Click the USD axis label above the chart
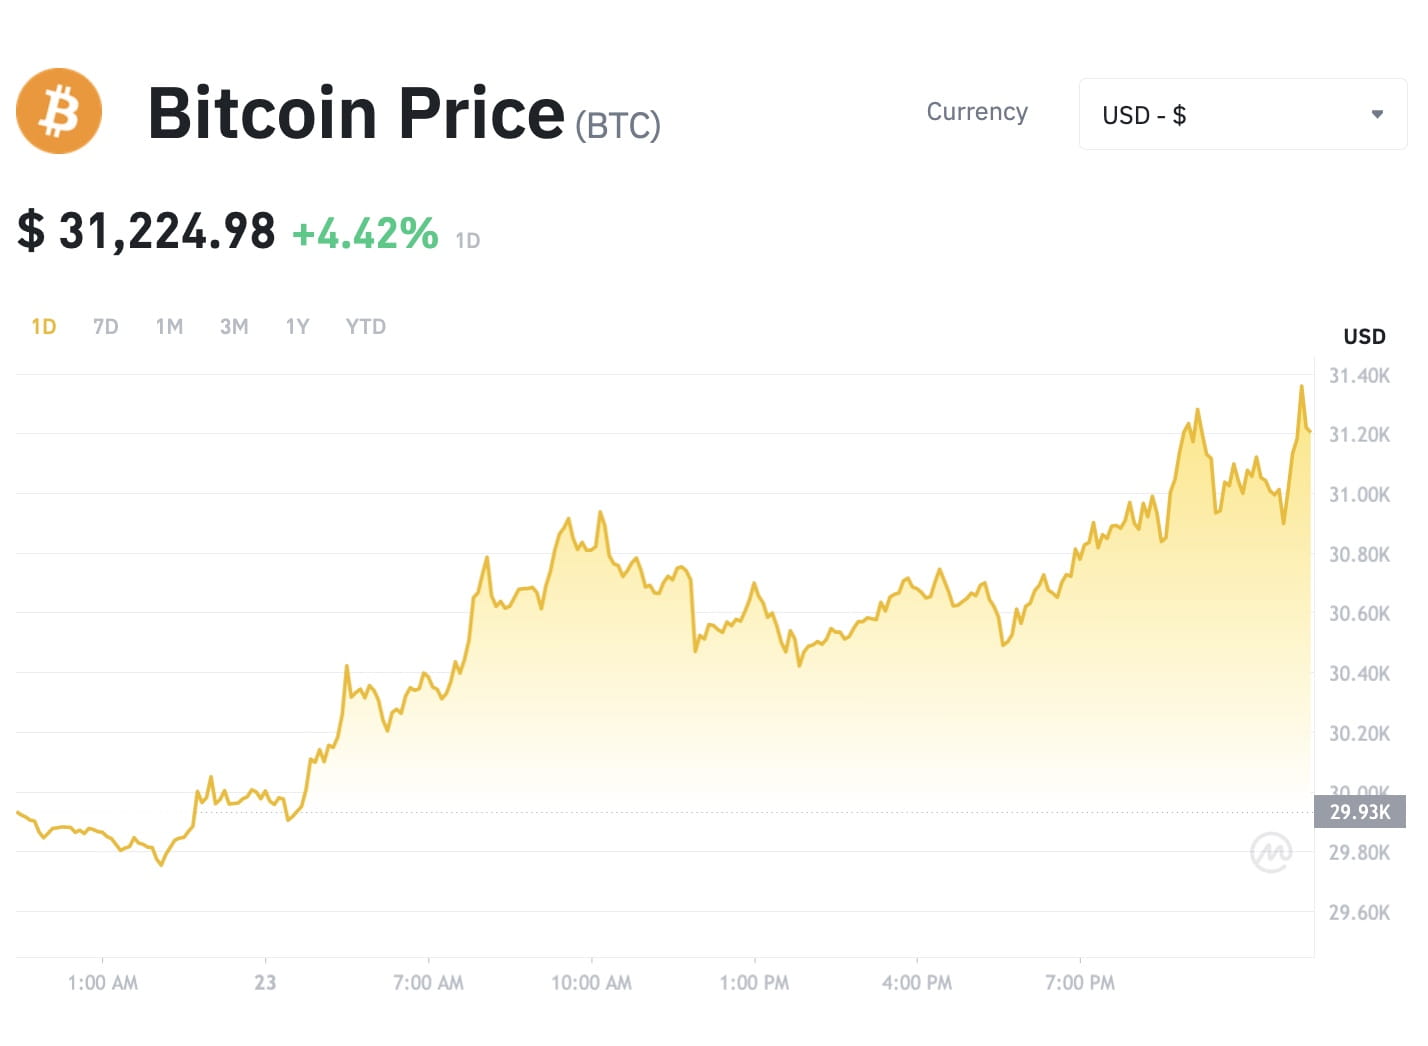 pyautogui.click(x=1363, y=336)
